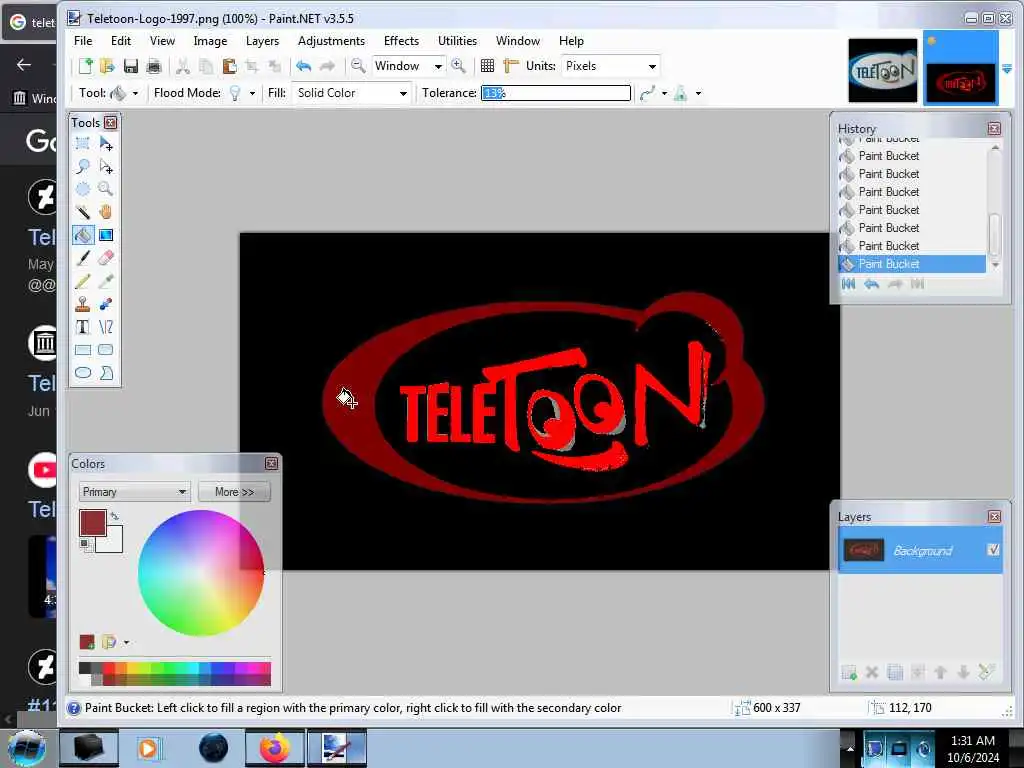This screenshot has width=1024, height=768.
Task: Open the Adjustments menu
Action: click(x=331, y=40)
